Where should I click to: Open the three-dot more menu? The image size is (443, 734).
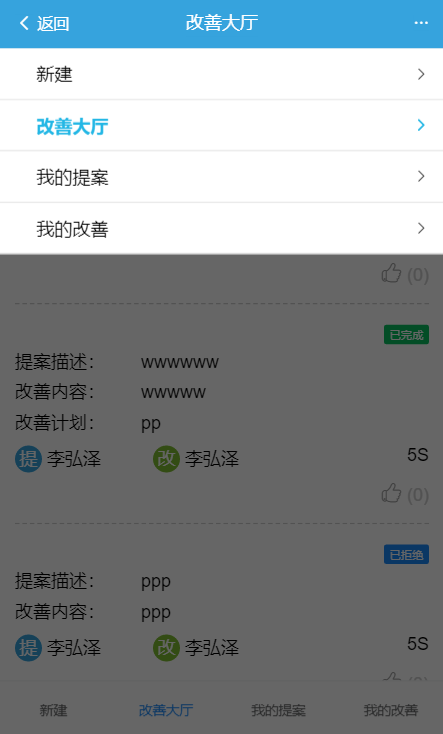pos(421,23)
